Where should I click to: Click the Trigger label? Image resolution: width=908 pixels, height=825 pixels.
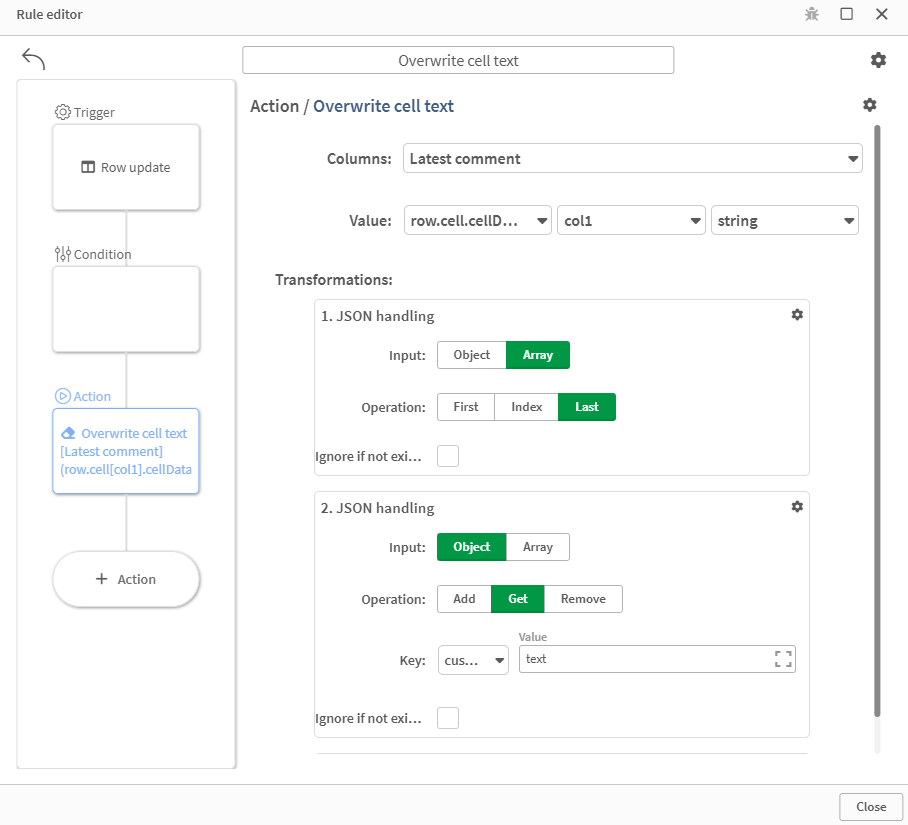[x=94, y=112]
